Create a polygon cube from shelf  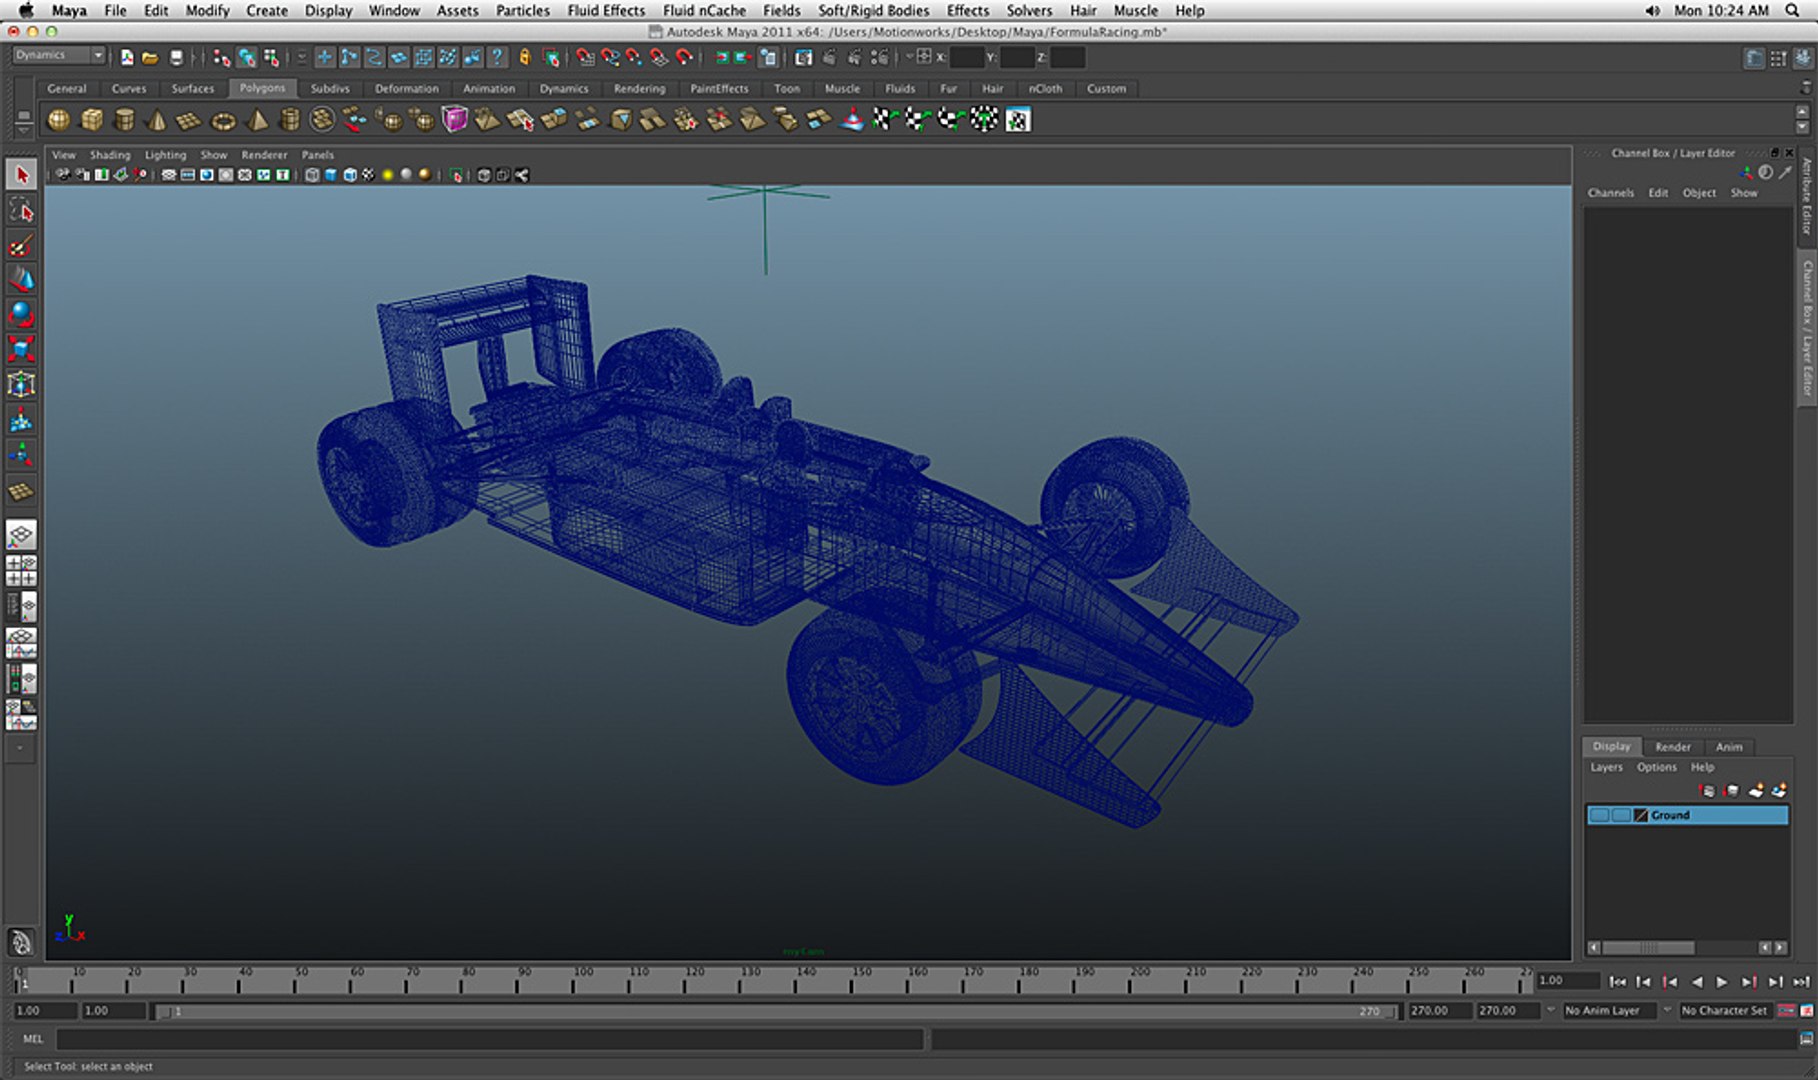tap(92, 120)
